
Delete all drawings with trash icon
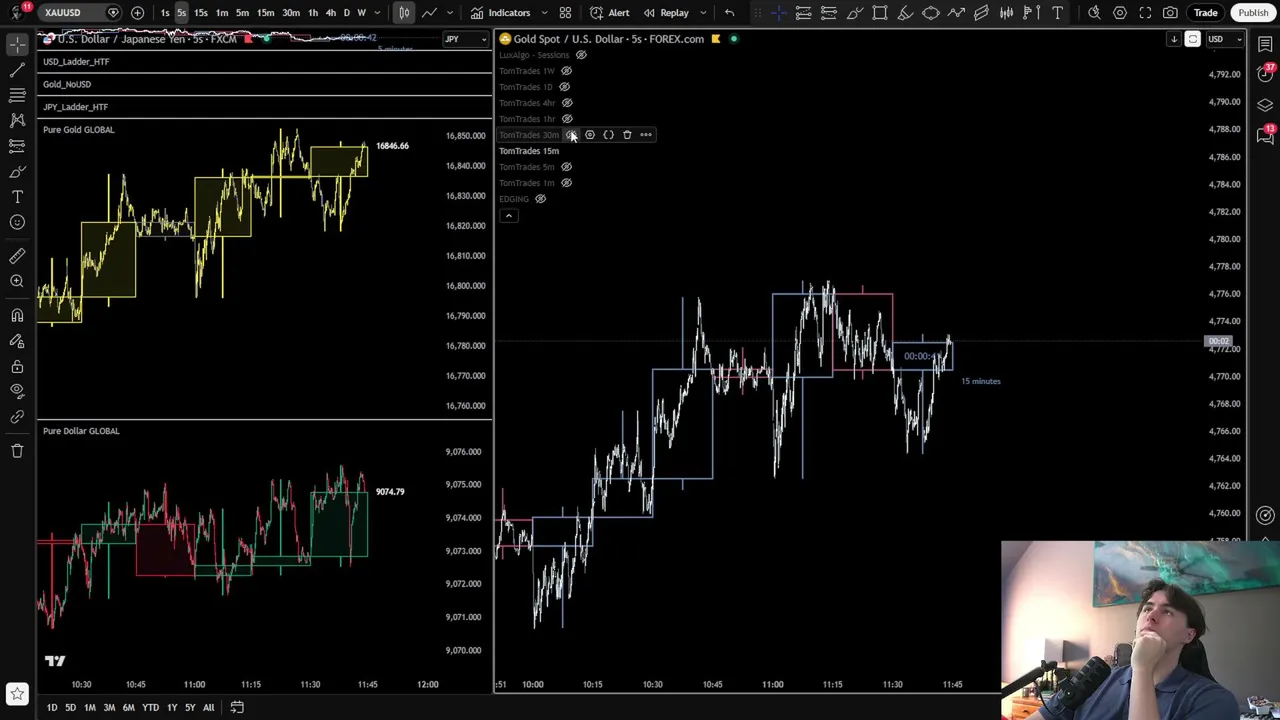tap(17, 451)
